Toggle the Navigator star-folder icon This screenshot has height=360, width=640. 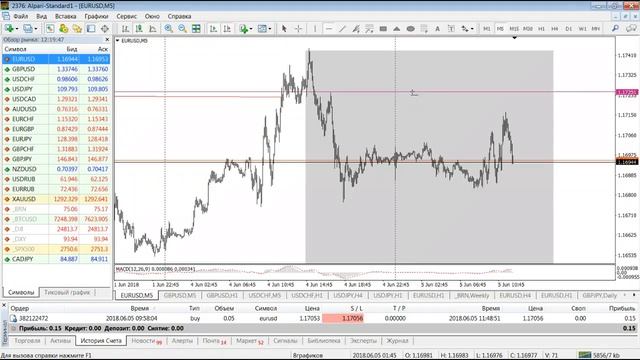click(x=77, y=29)
